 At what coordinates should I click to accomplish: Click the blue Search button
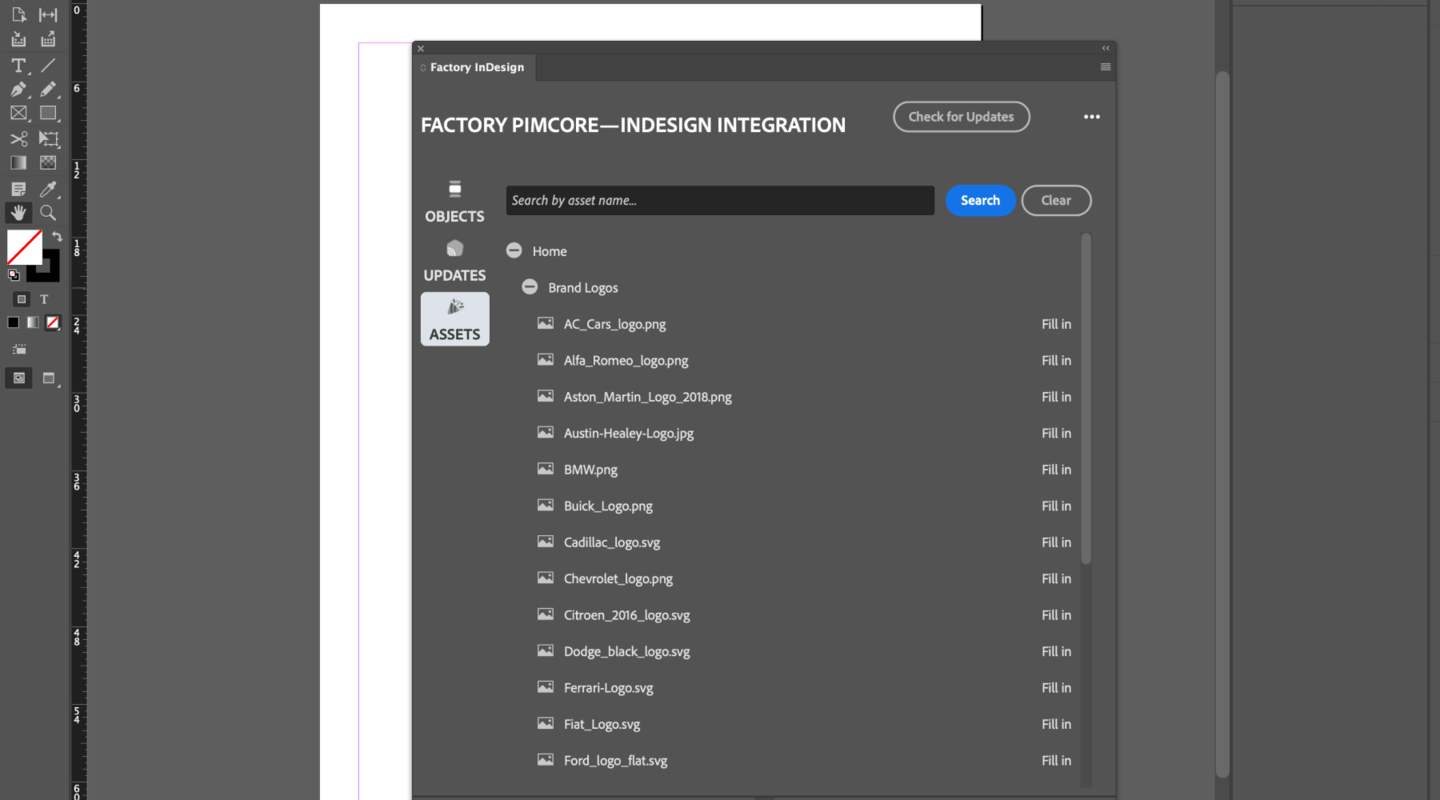[980, 200]
